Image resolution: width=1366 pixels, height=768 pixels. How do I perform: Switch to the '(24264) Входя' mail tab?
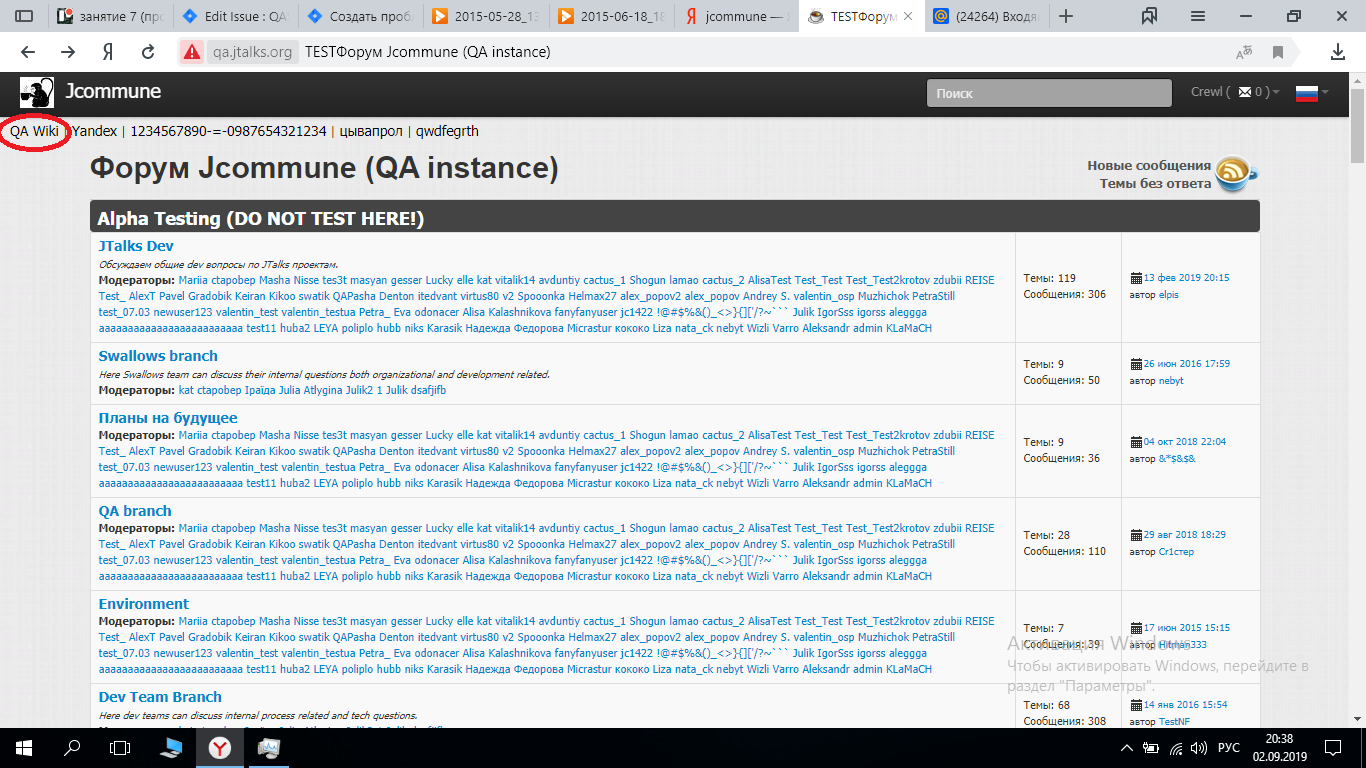(x=985, y=16)
